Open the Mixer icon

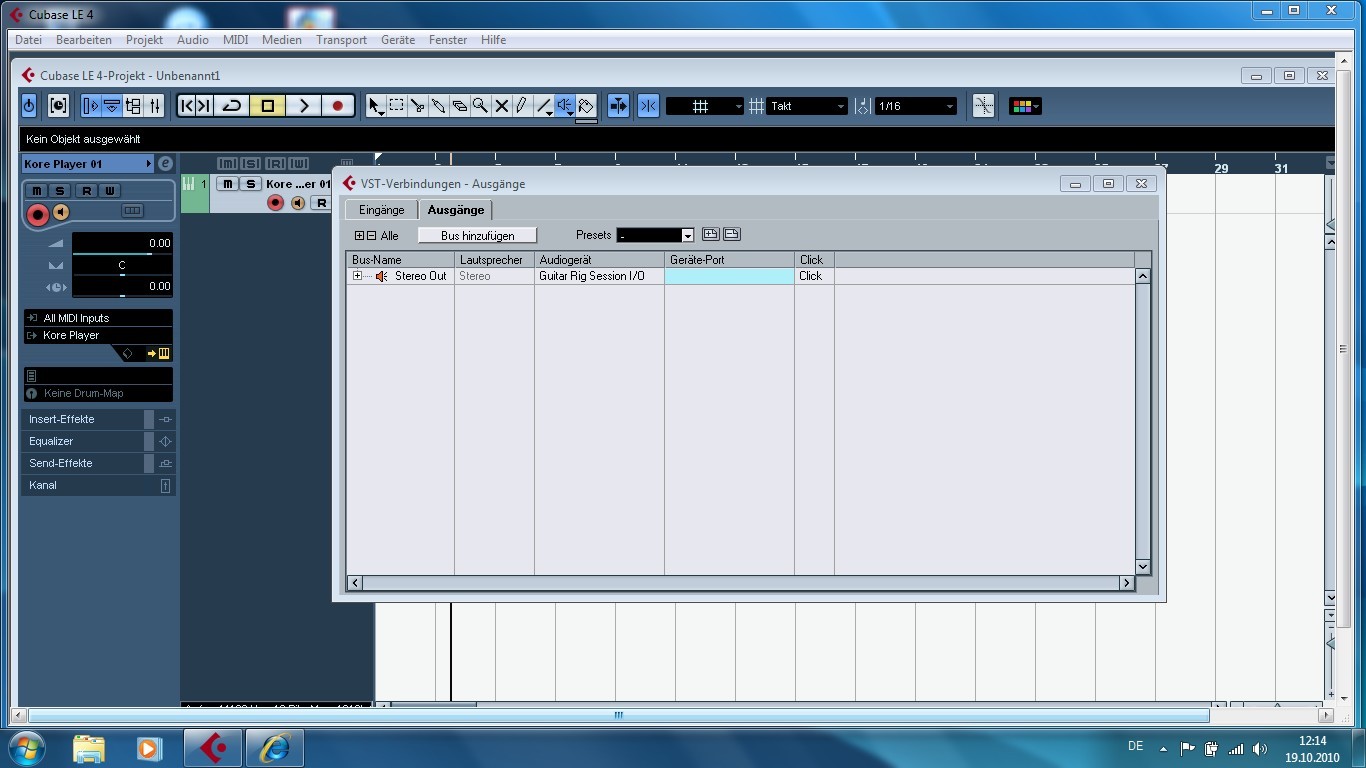[155, 106]
